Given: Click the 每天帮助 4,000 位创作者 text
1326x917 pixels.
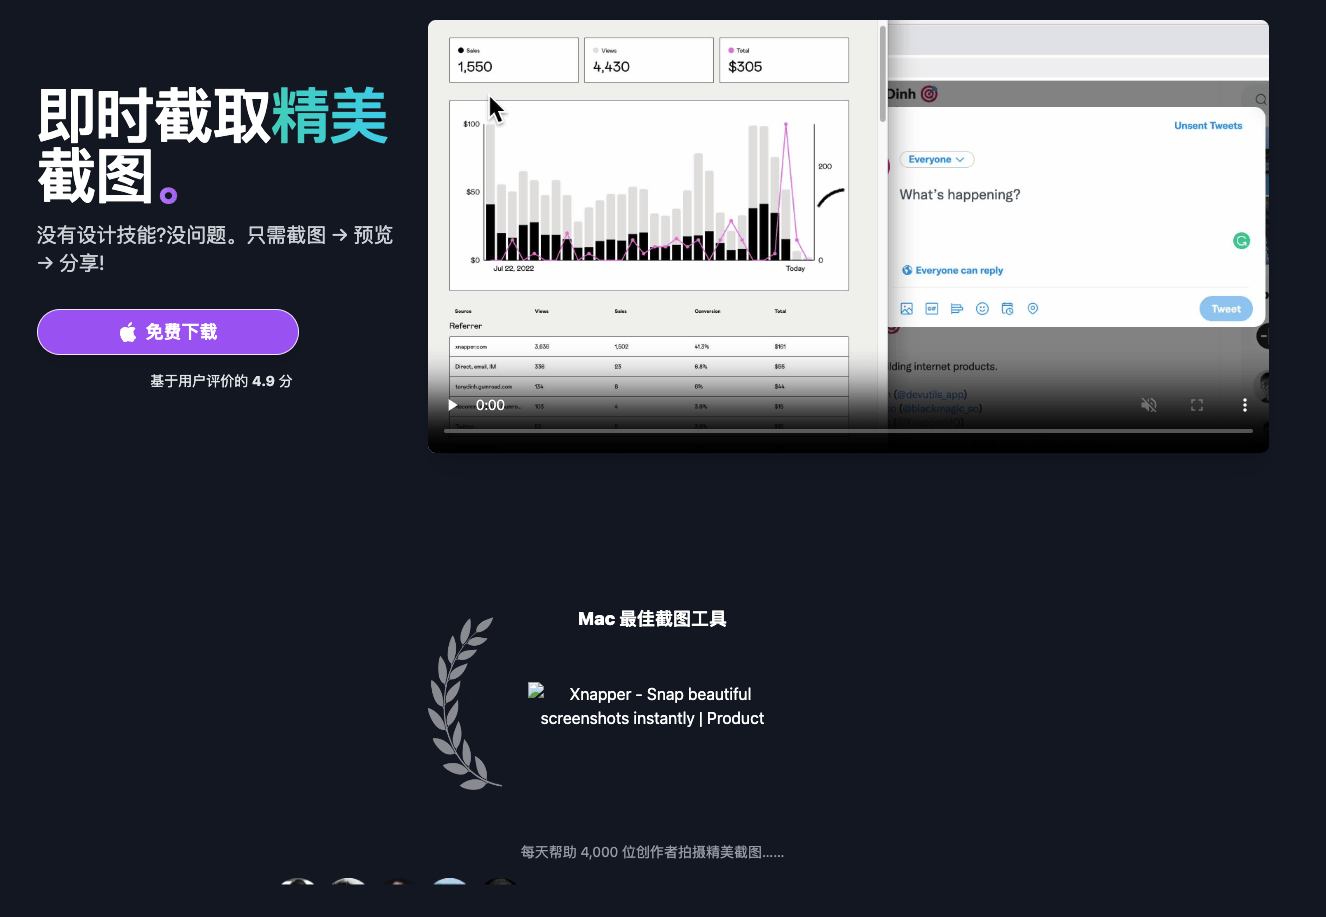Looking at the screenshot, I should [x=652, y=852].
